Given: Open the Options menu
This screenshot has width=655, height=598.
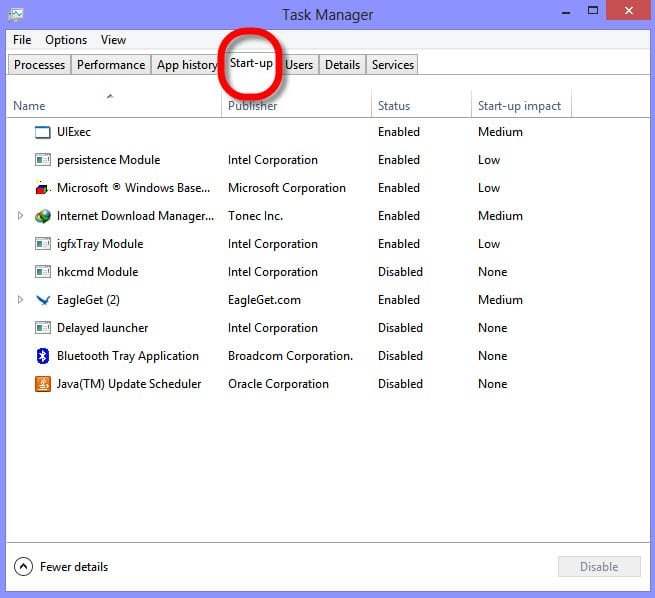Looking at the screenshot, I should (66, 40).
